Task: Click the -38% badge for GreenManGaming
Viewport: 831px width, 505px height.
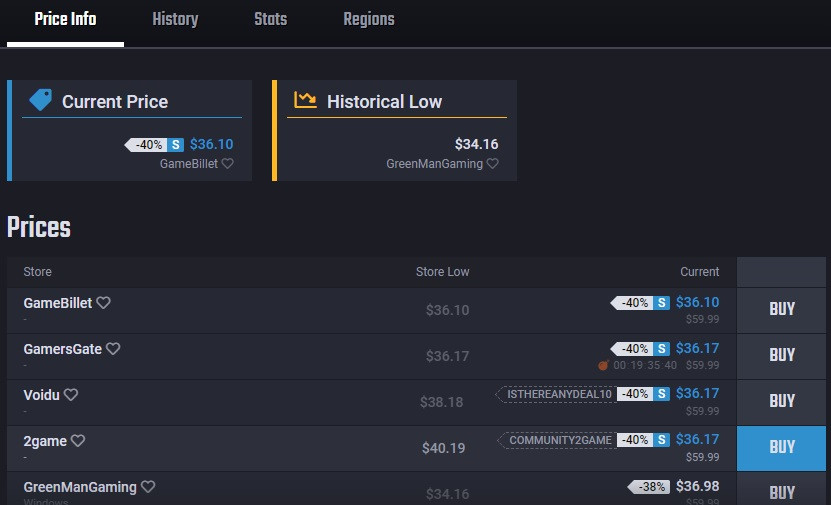Action: pos(649,486)
